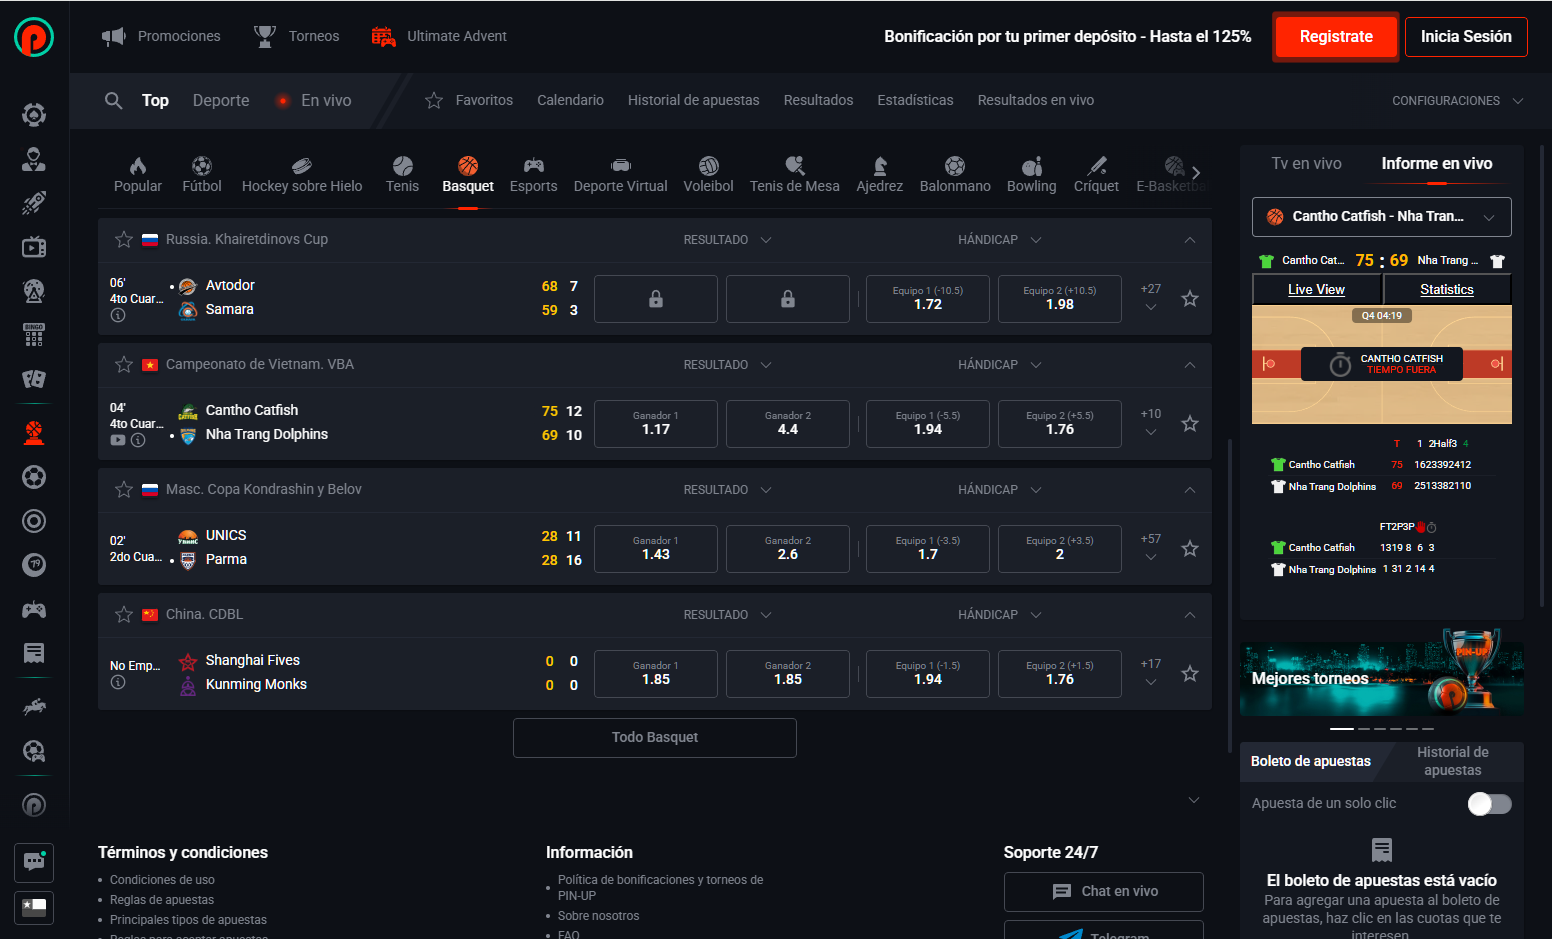Star the Avtodor vs Samara match
Image resolution: width=1552 pixels, height=939 pixels.
(x=1190, y=299)
